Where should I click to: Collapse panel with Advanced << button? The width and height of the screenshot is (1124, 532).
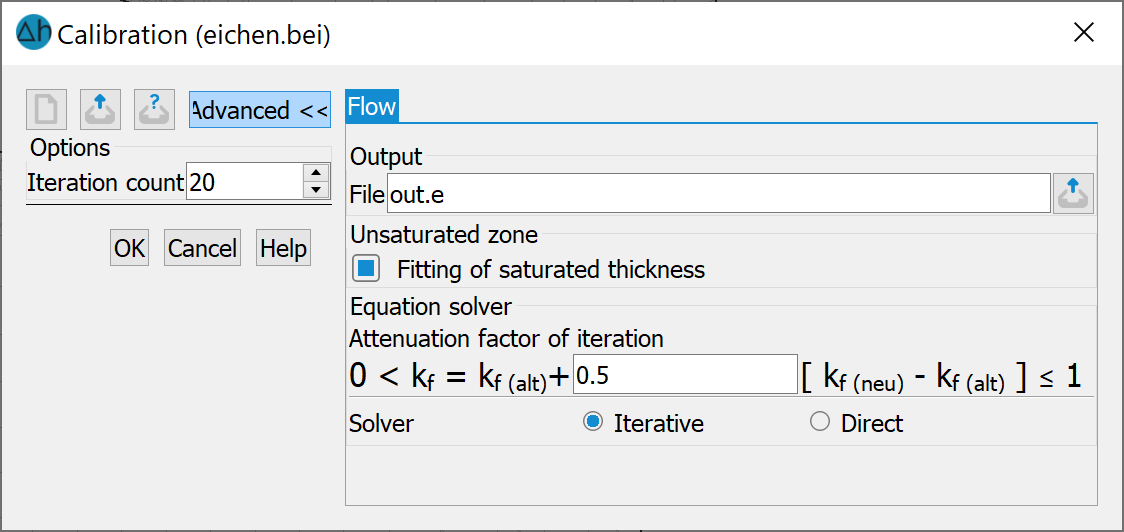click(x=259, y=110)
